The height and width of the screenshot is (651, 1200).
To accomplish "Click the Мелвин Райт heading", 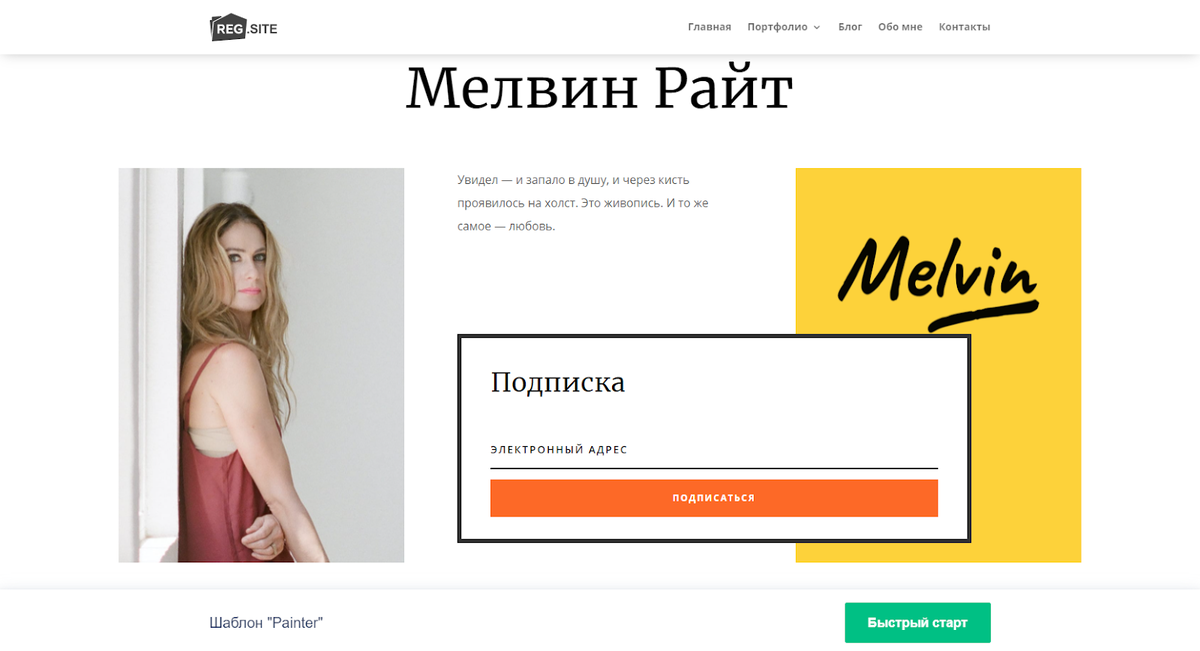I will (x=599, y=88).
